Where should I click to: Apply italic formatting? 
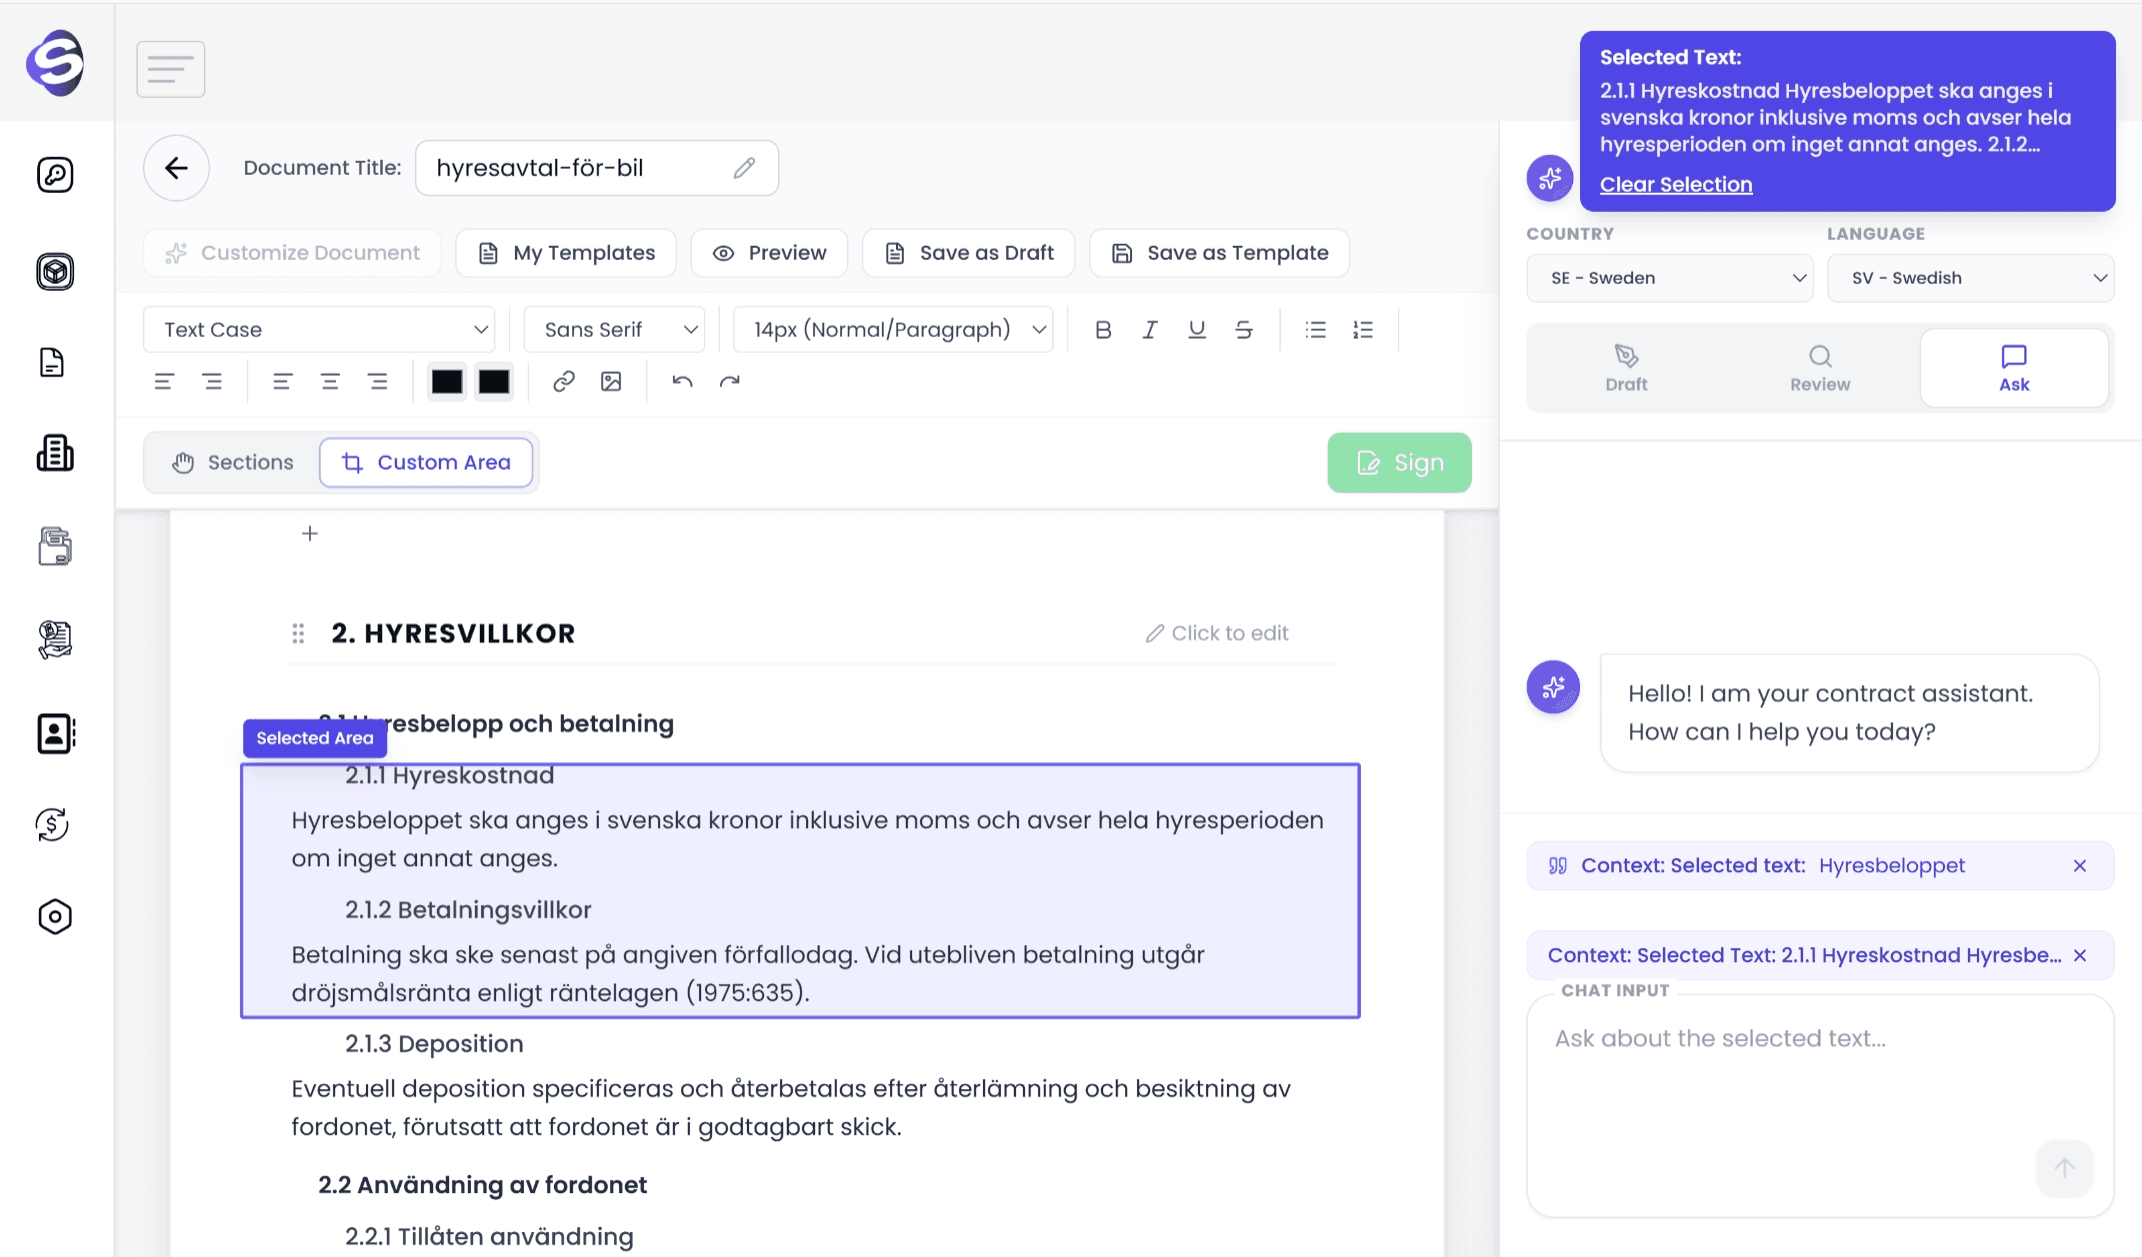1150,330
